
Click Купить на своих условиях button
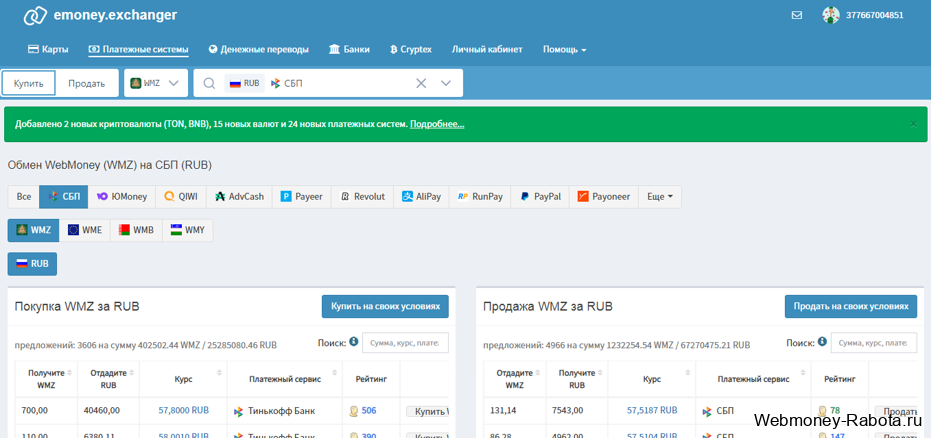385,307
